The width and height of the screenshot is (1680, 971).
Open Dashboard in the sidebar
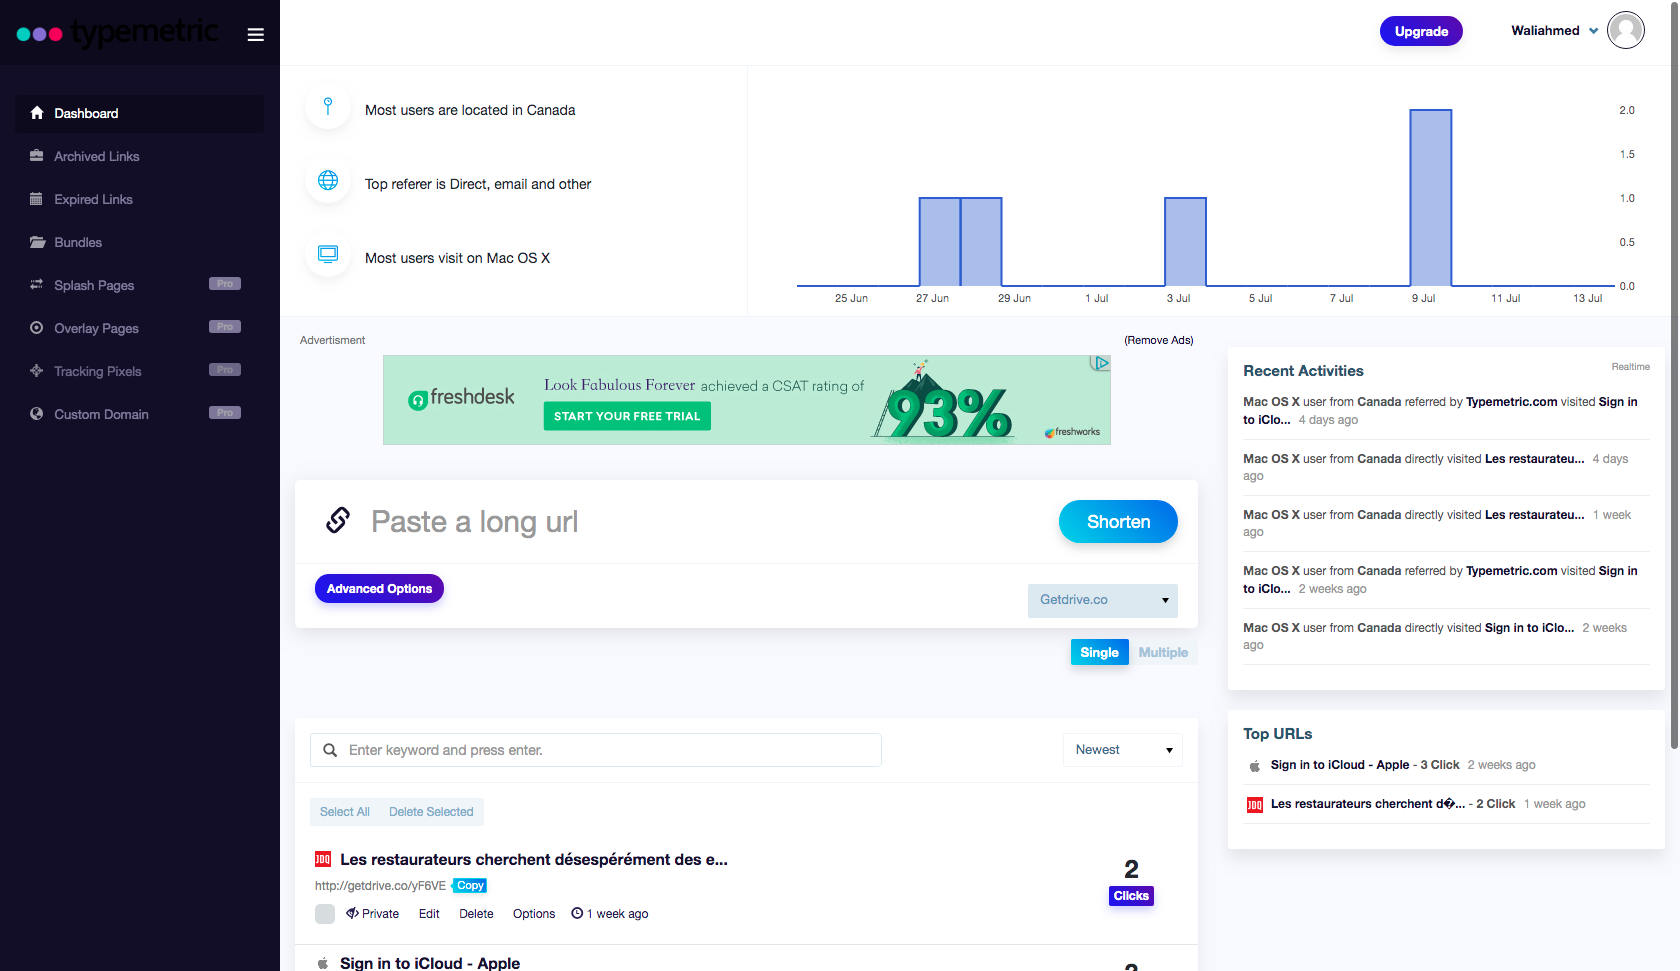tap(140, 113)
